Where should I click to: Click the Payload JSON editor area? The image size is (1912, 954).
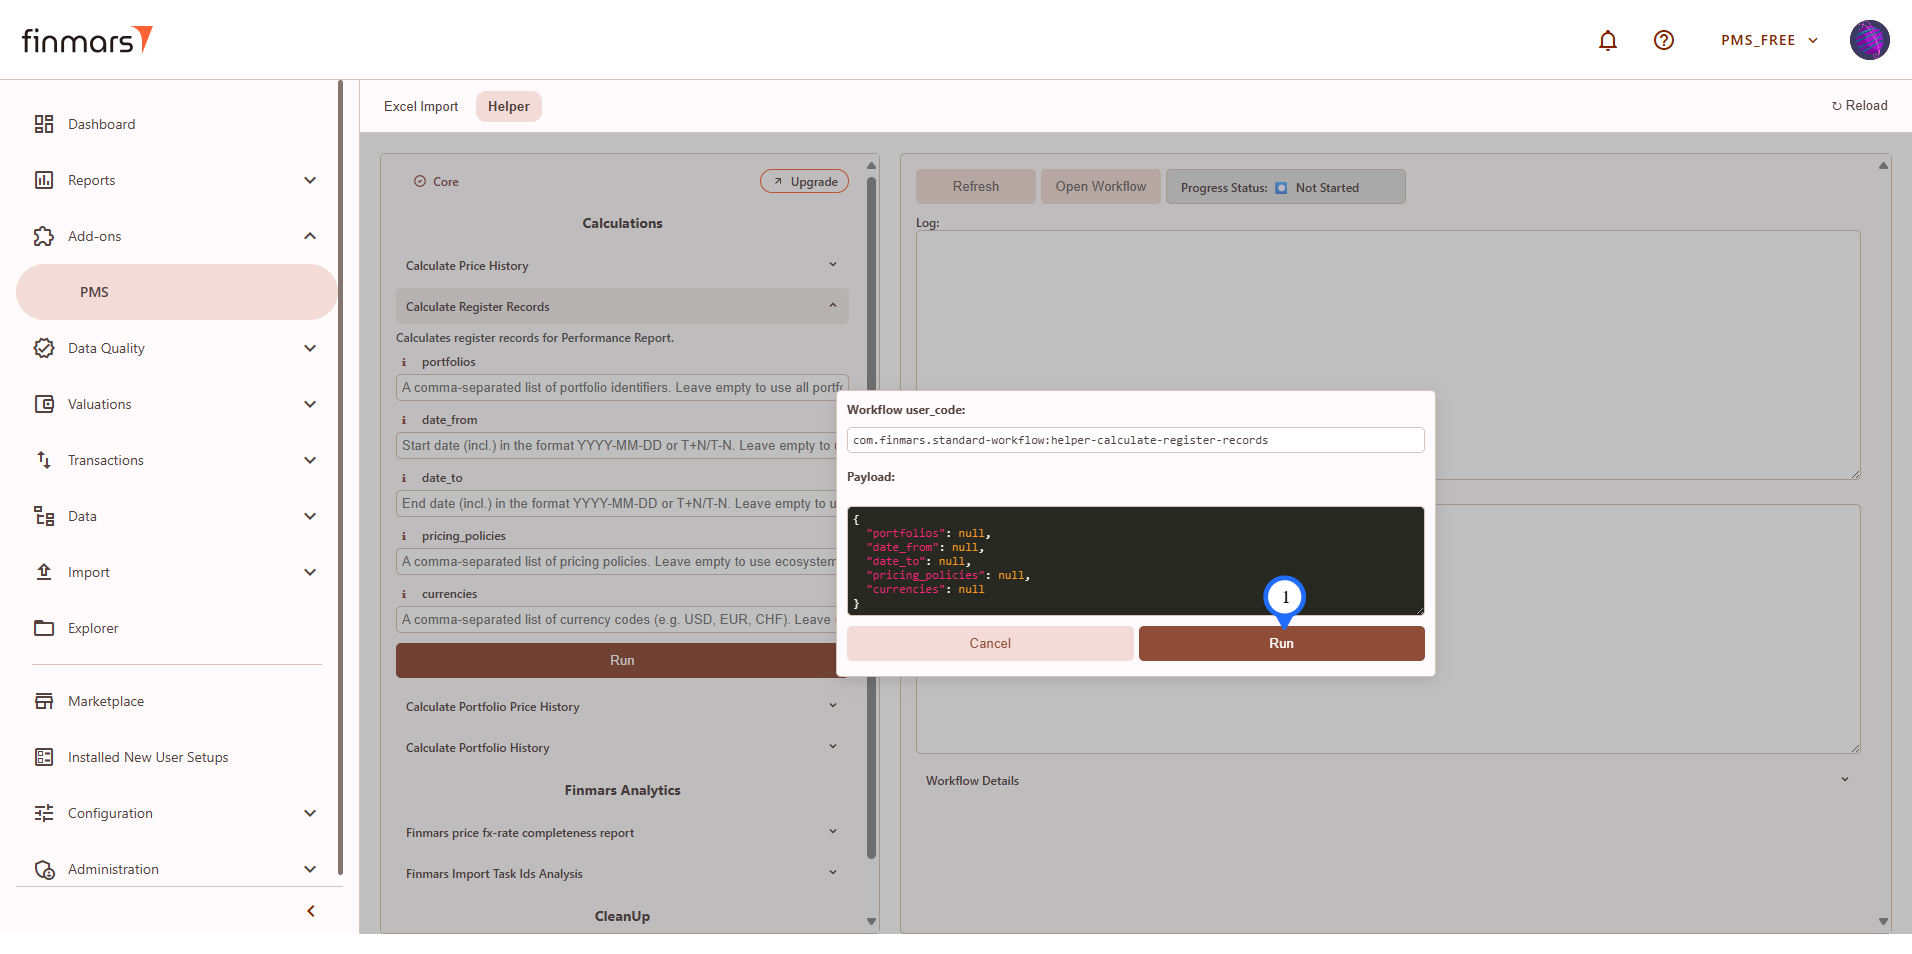(x=1135, y=560)
